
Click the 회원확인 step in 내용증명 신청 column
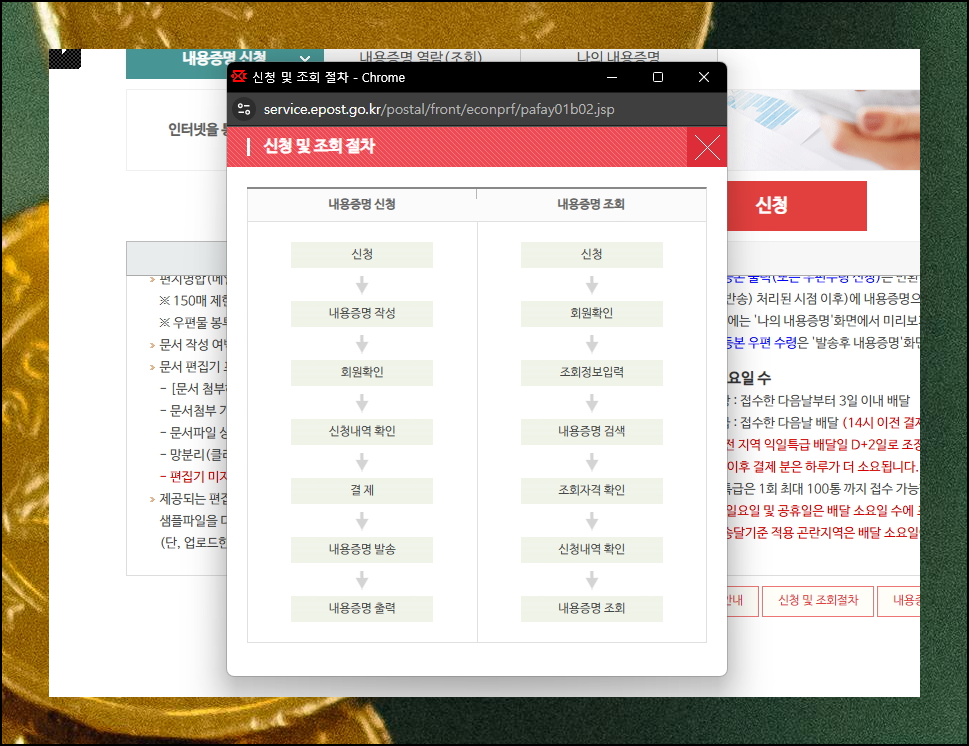pos(362,373)
